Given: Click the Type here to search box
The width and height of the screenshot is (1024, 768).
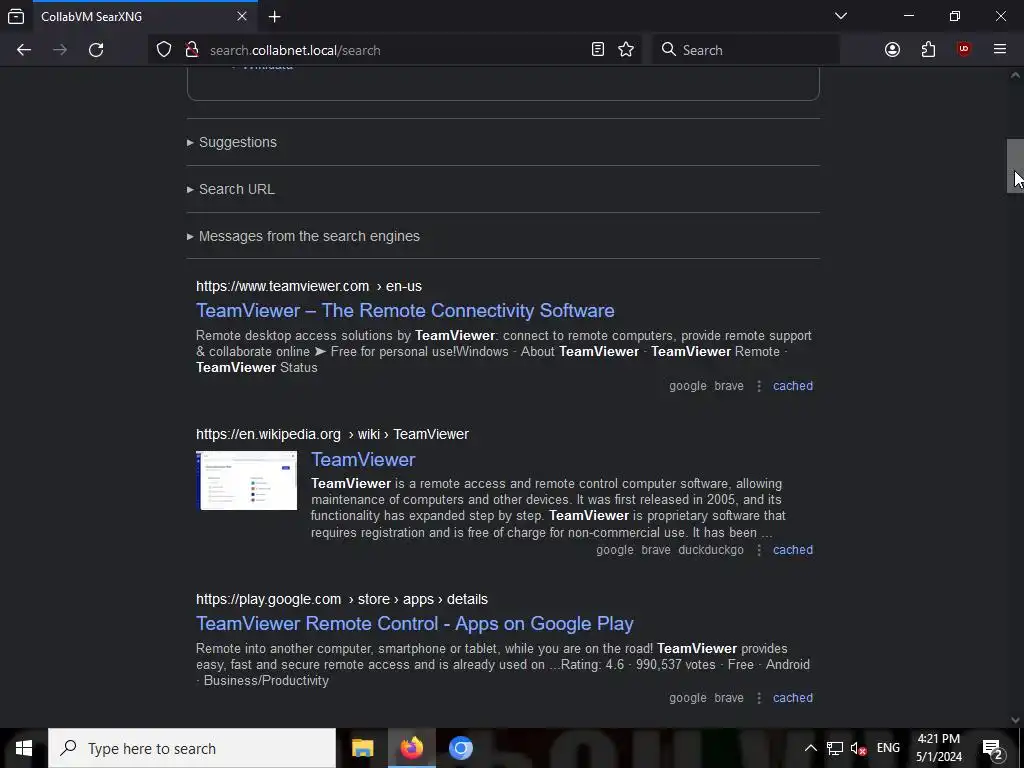Looking at the screenshot, I should click(192, 748).
